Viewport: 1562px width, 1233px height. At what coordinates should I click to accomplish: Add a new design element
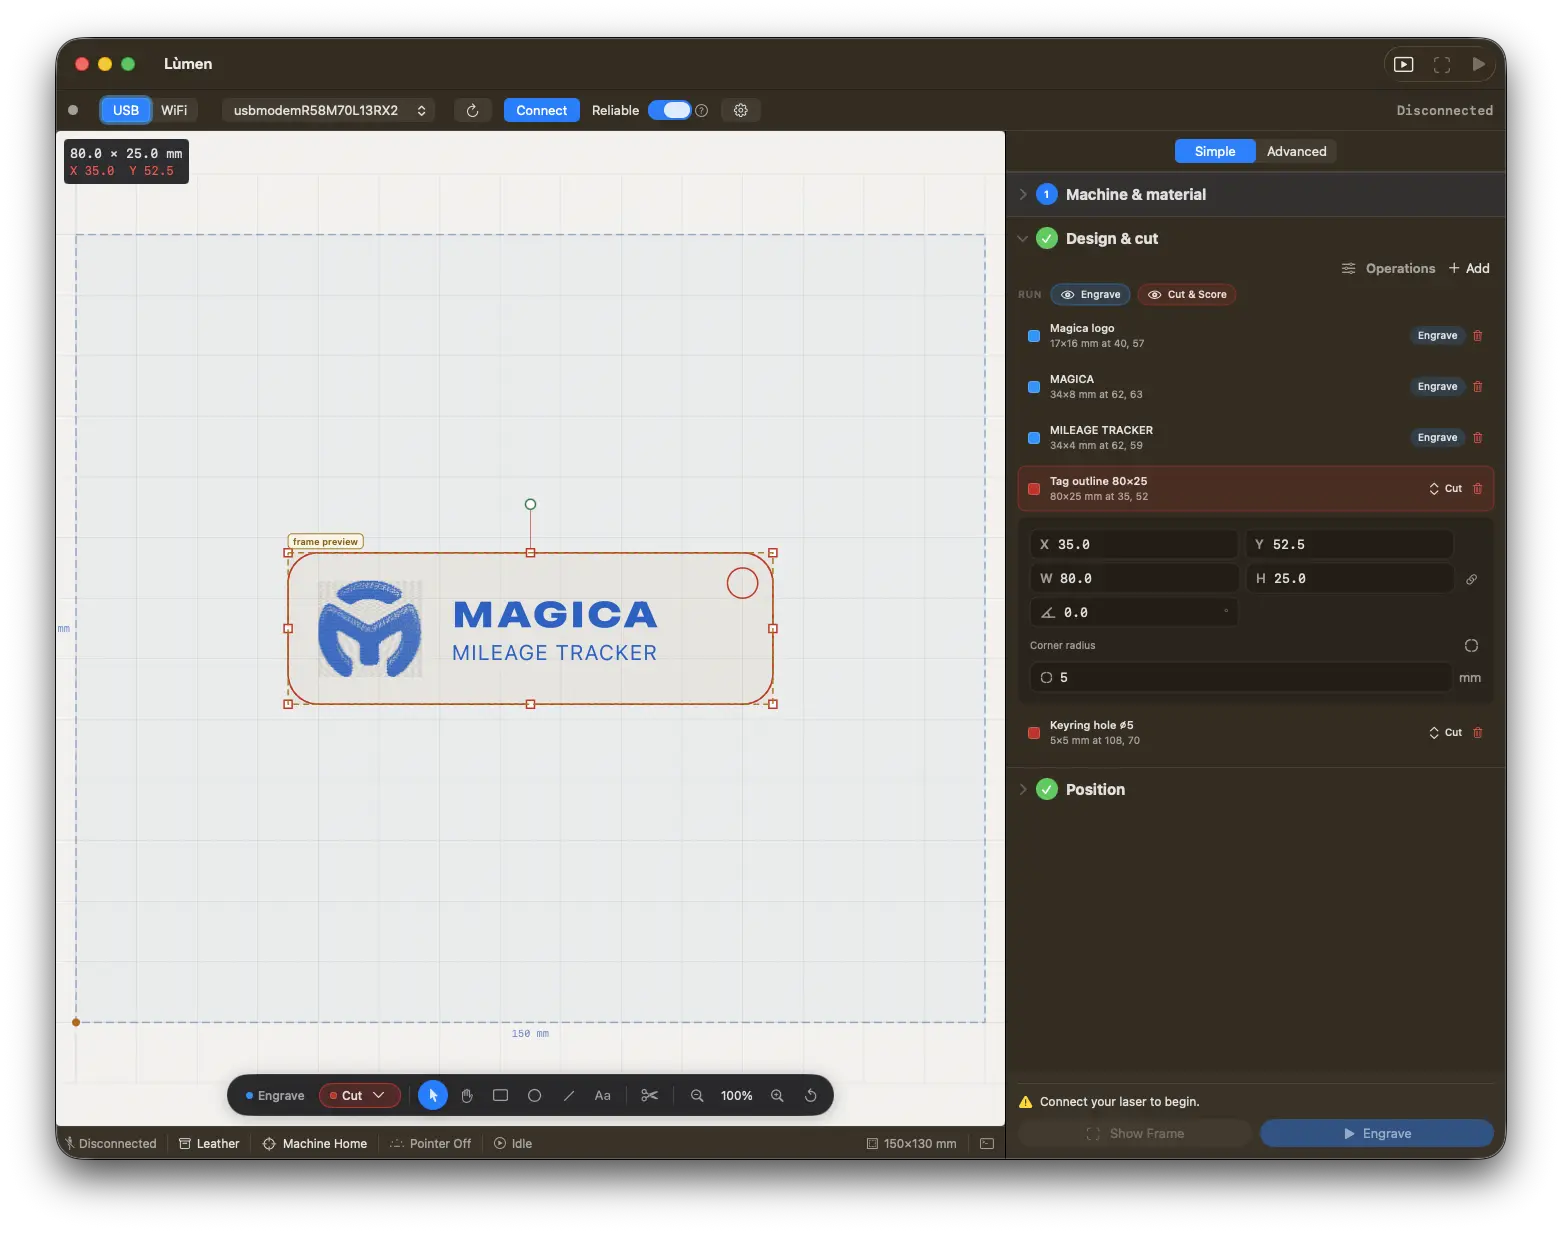[1469, 268]
